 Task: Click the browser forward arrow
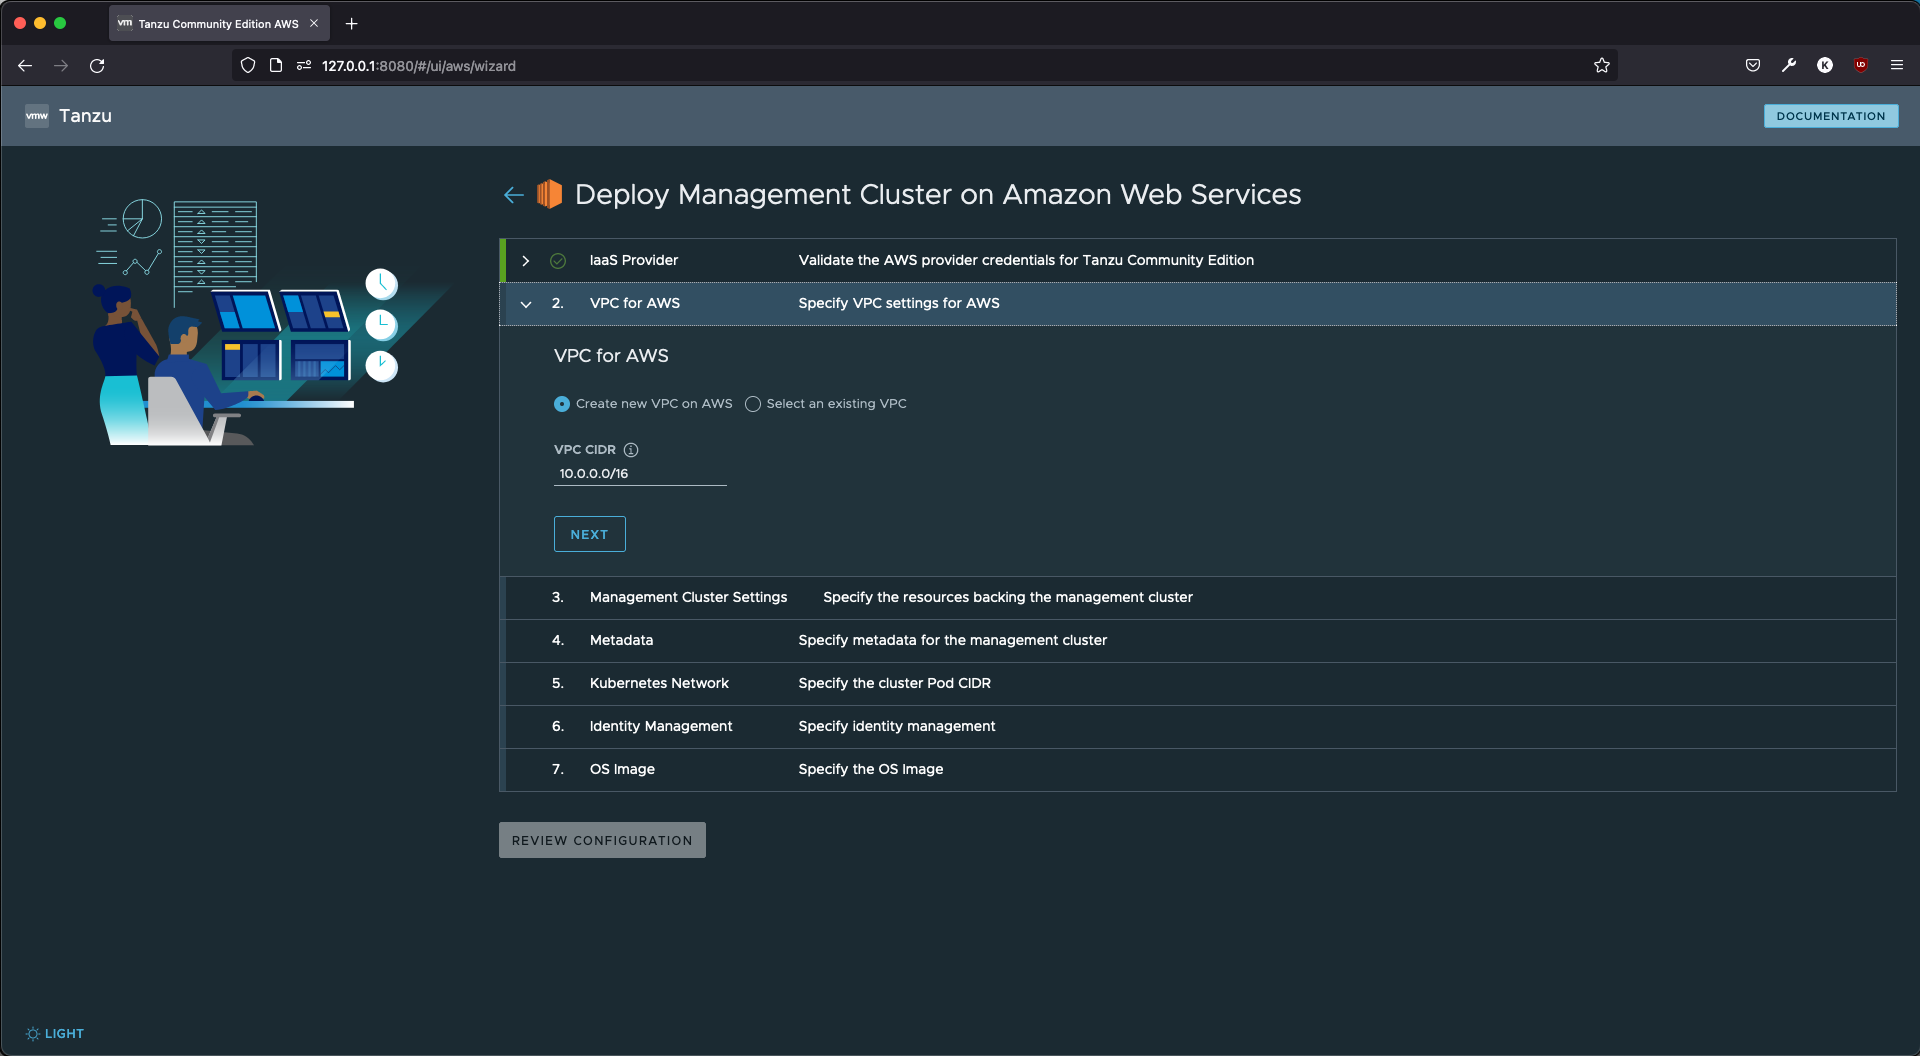click(61, 66)
